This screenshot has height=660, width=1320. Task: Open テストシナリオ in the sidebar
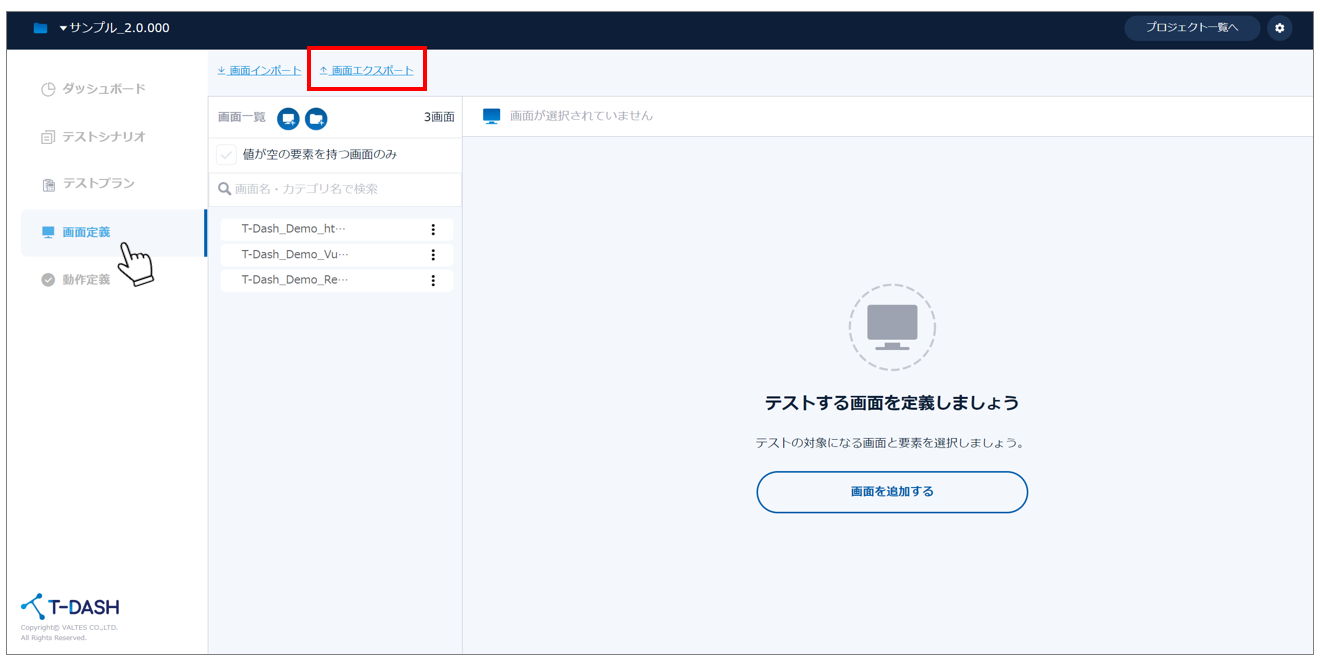(103, 137)
